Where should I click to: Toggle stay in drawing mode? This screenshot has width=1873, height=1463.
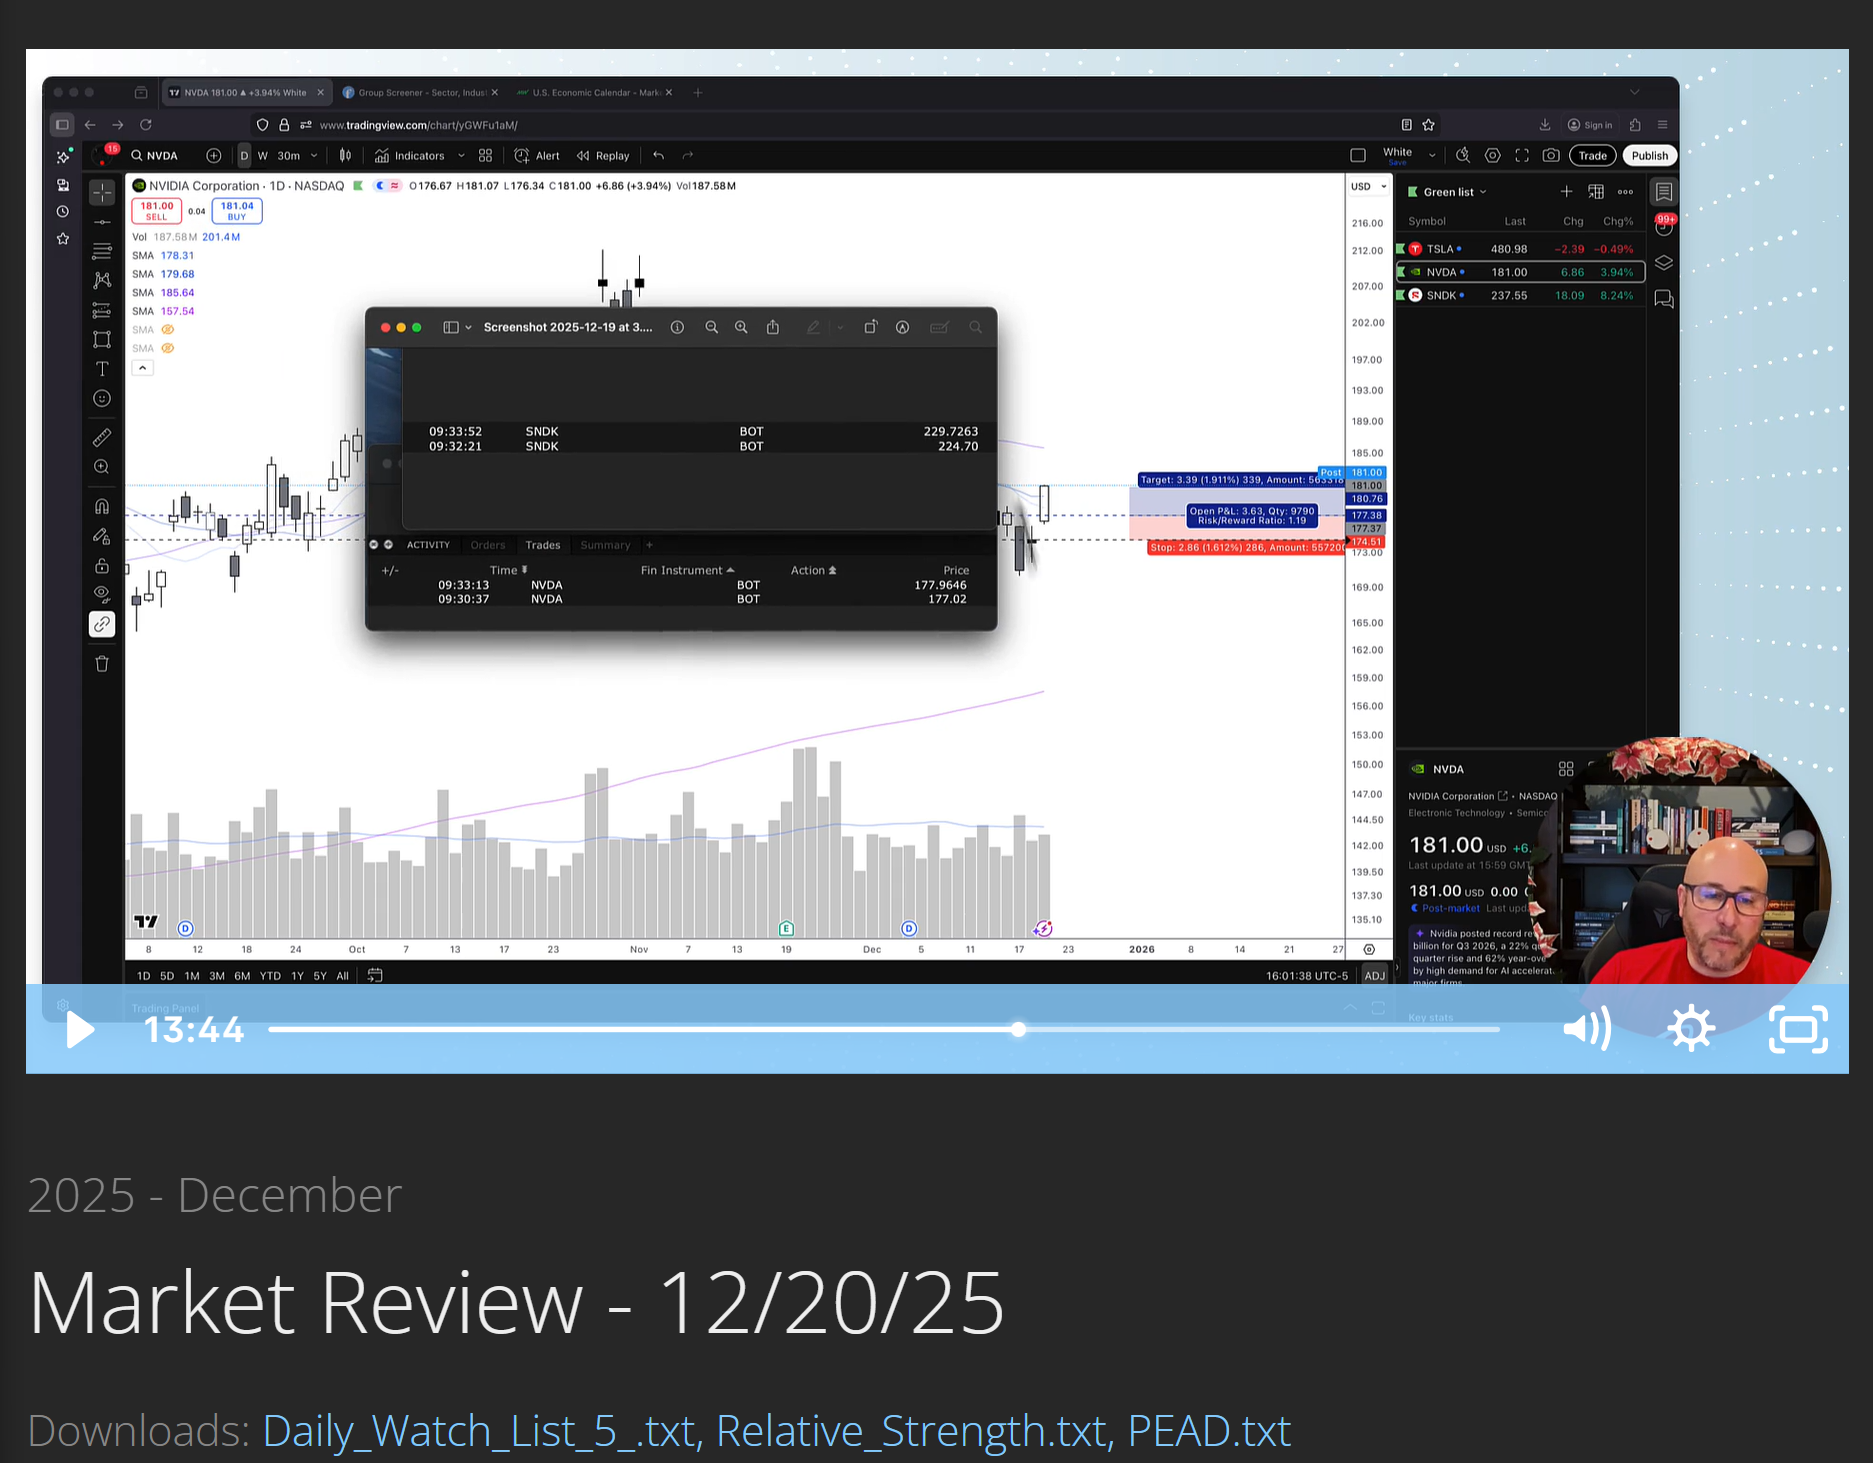(102, 536)
